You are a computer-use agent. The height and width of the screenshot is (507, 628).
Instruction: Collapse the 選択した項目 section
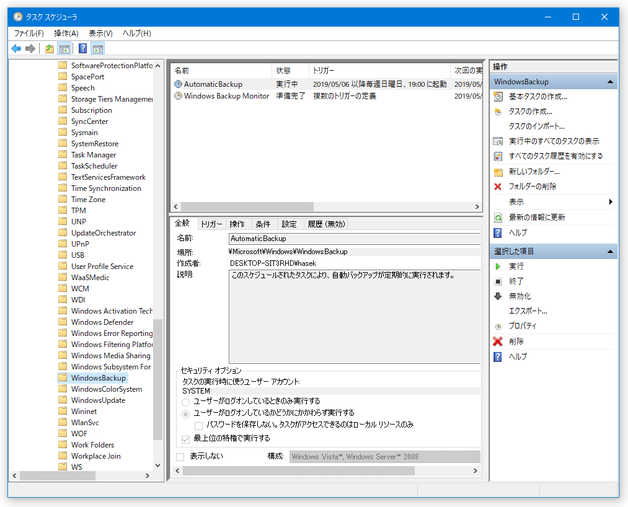pyautogui.click(x=610, y=251)
